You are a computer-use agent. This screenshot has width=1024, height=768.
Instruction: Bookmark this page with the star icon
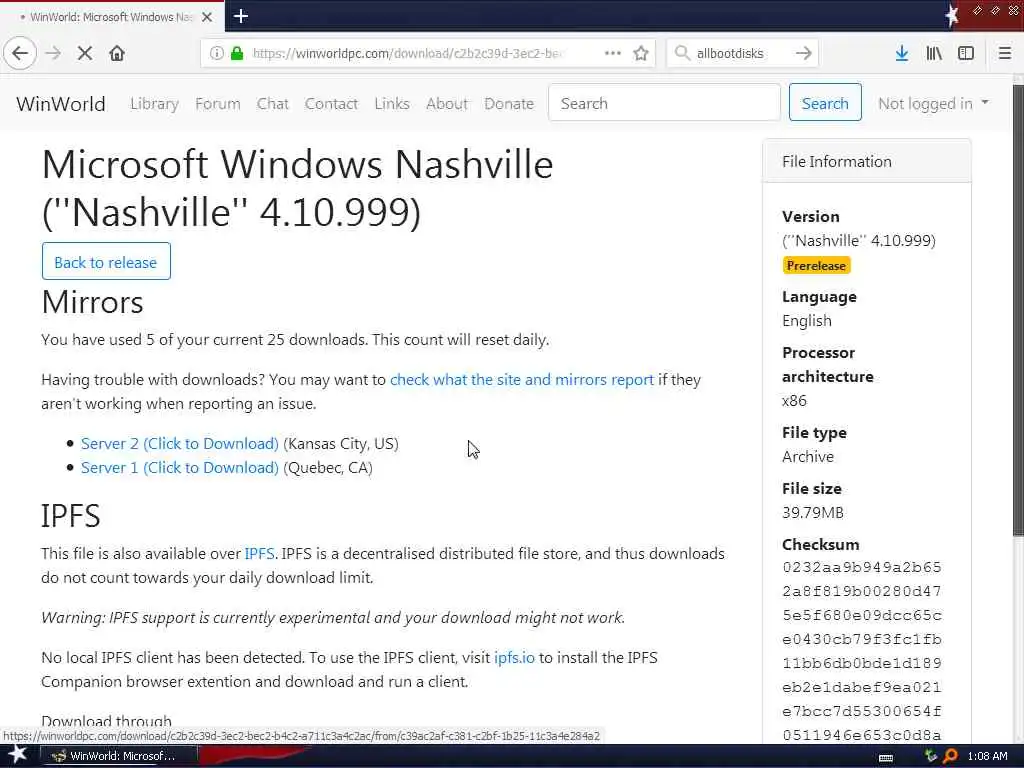click(x=641, y=53)
